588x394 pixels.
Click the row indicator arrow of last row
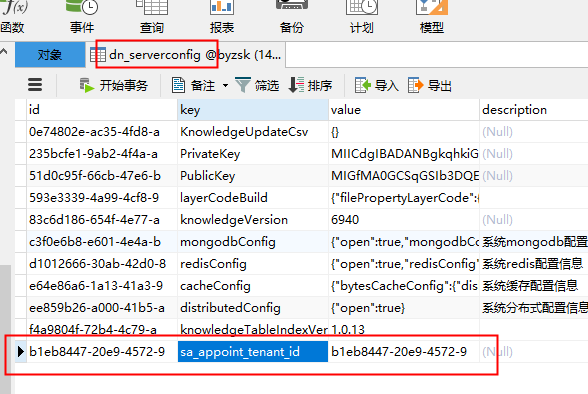point(21,352)
